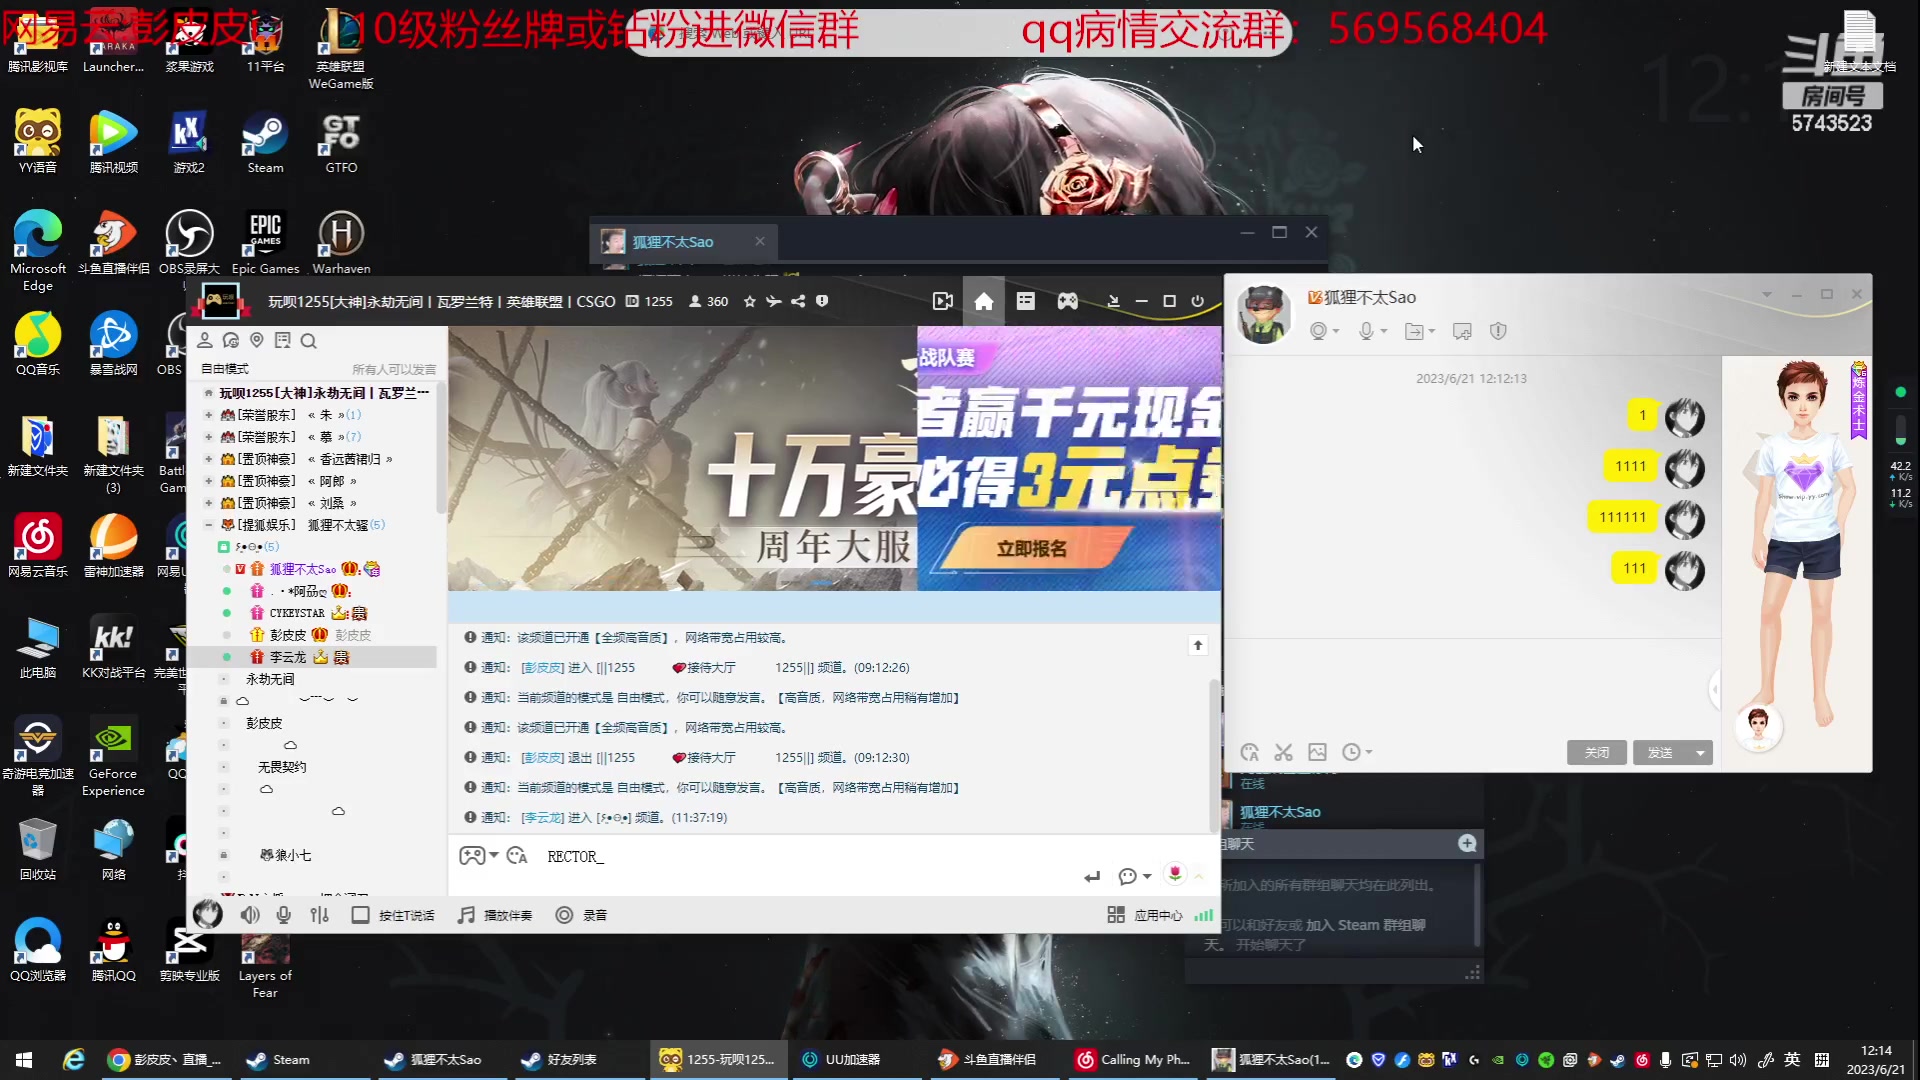Click the [李云龙] link in 11:37:19 notice

543,818
